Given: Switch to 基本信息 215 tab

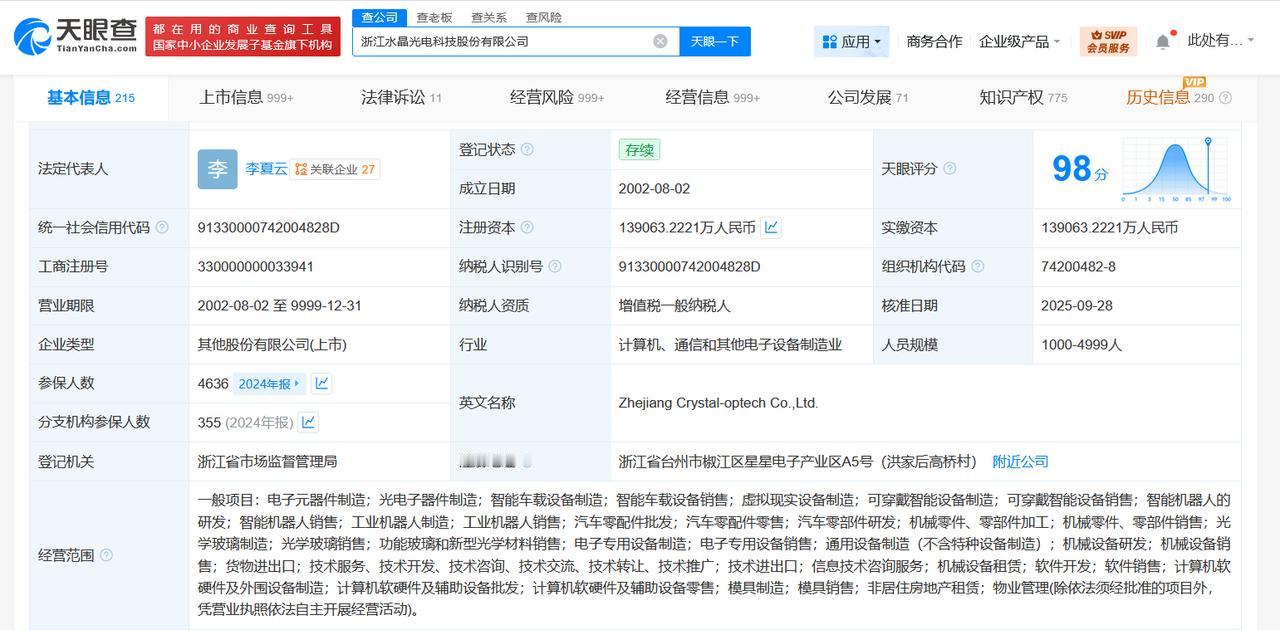Looking at the screenshot, I should [90, 97].
